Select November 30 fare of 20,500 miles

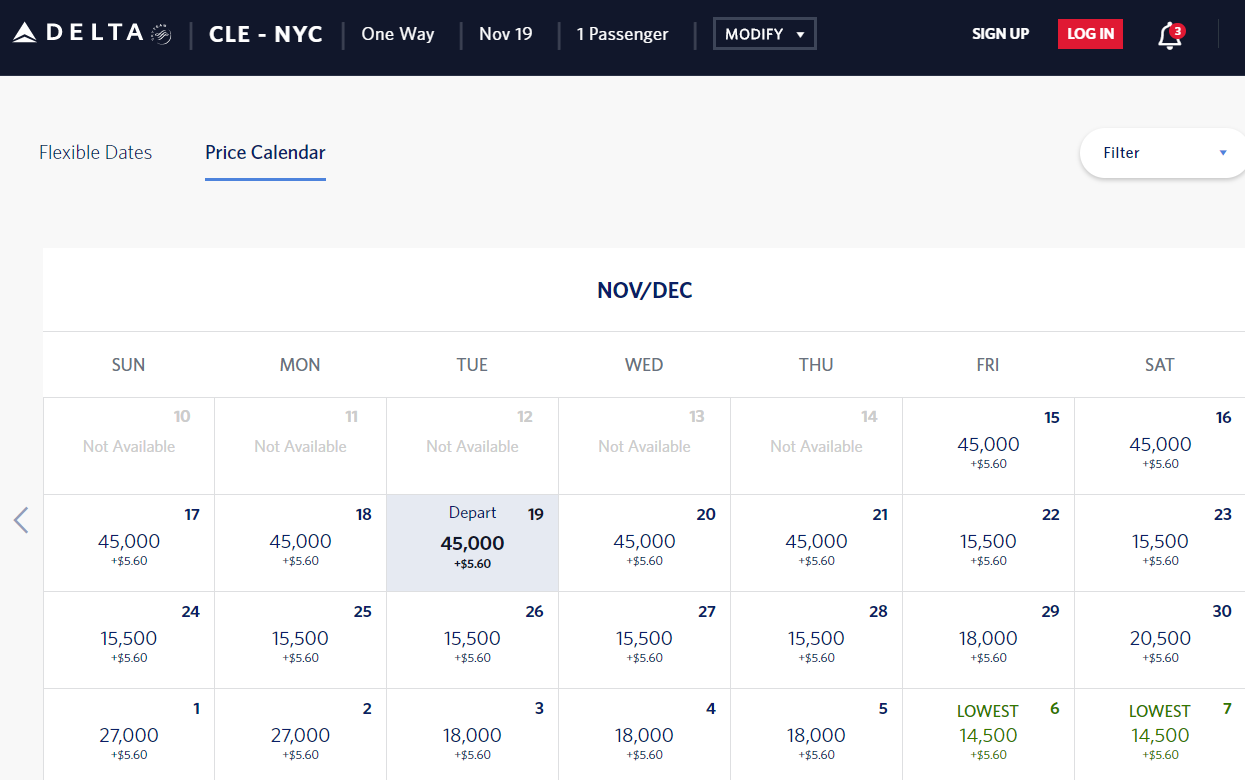tap(1160, 640)
